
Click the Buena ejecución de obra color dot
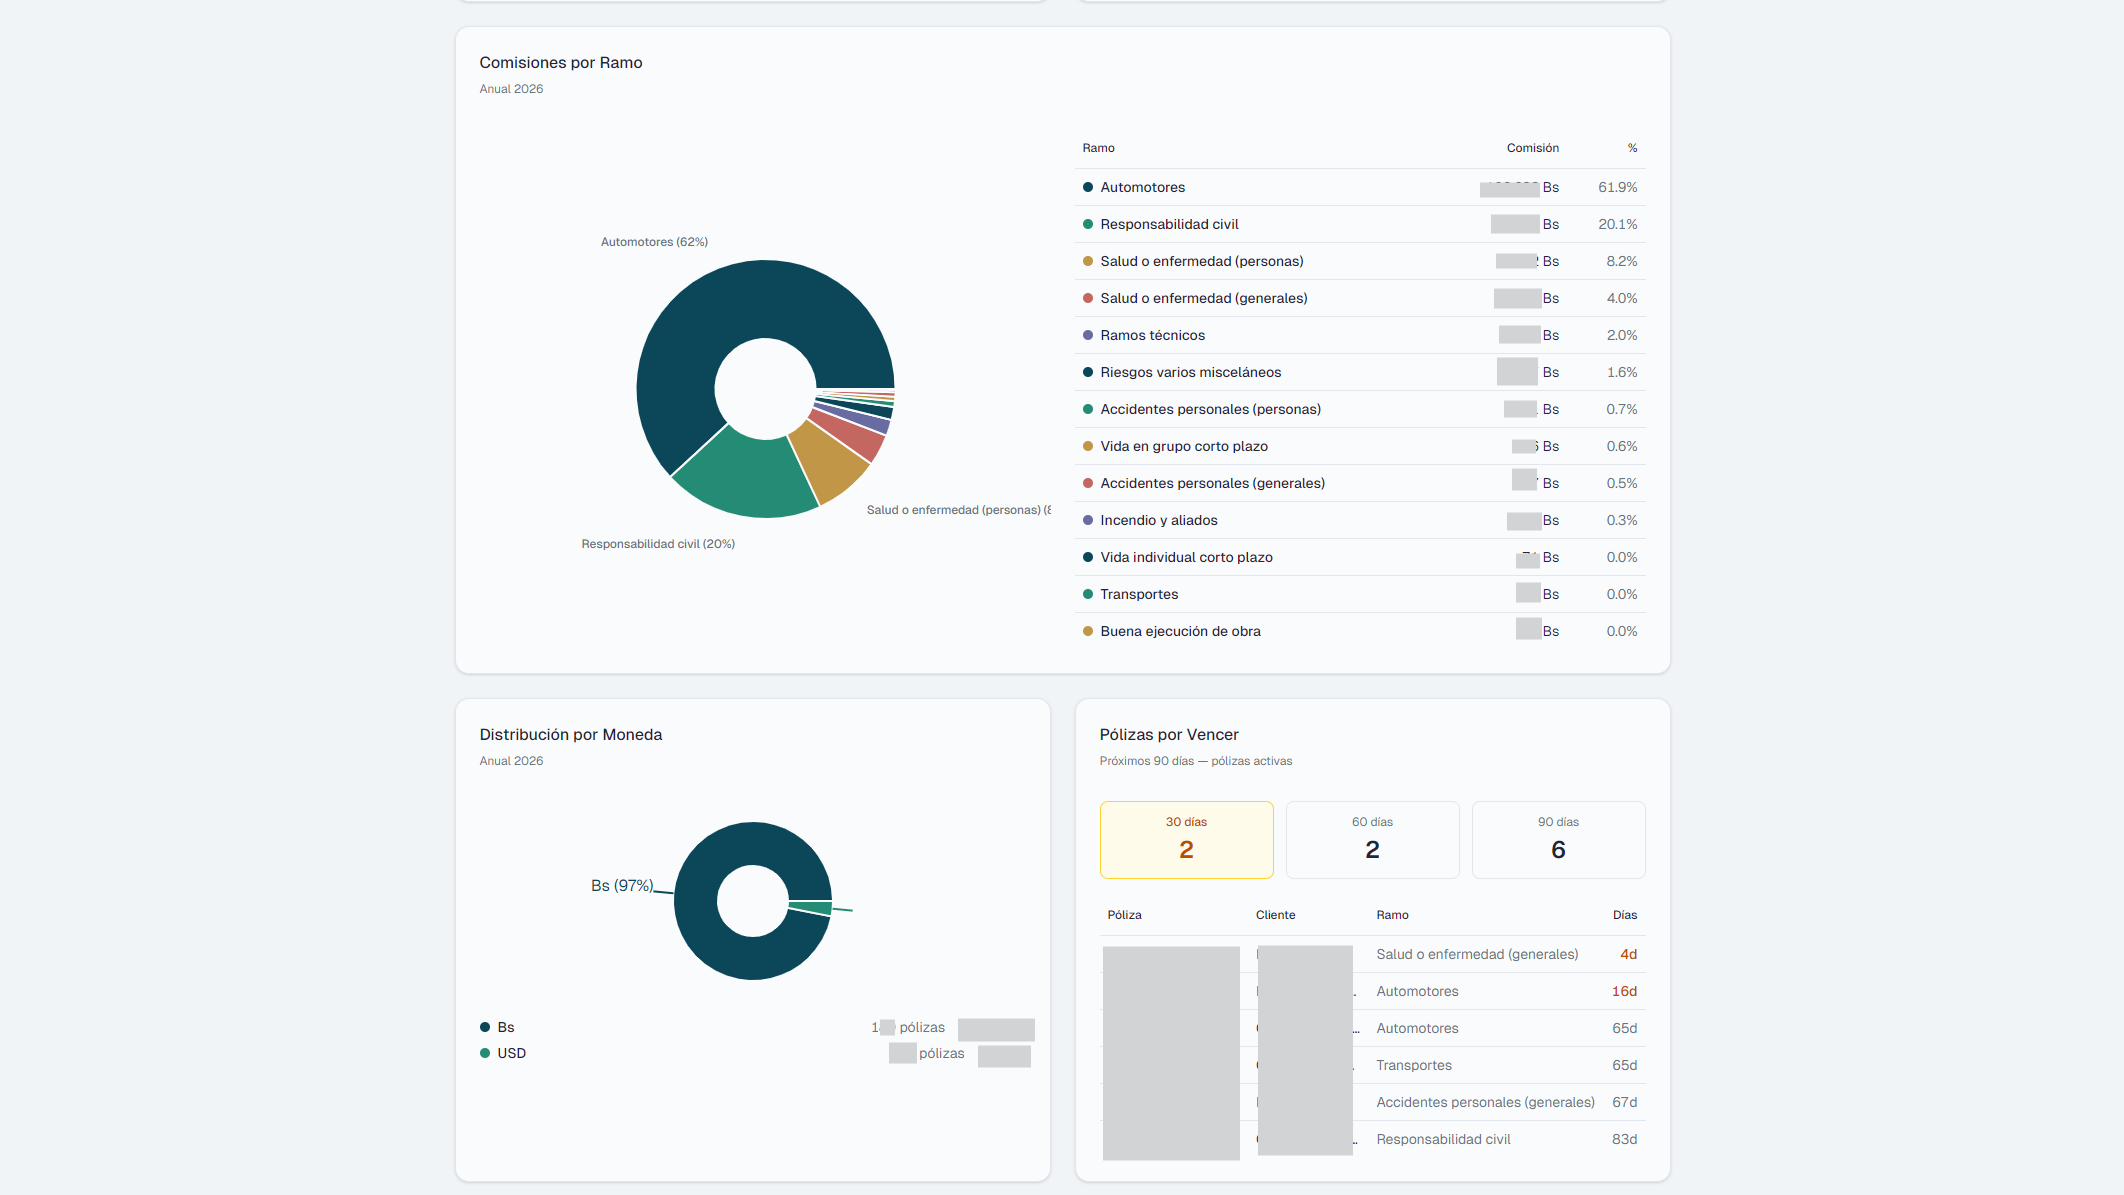pos(1087,631)
